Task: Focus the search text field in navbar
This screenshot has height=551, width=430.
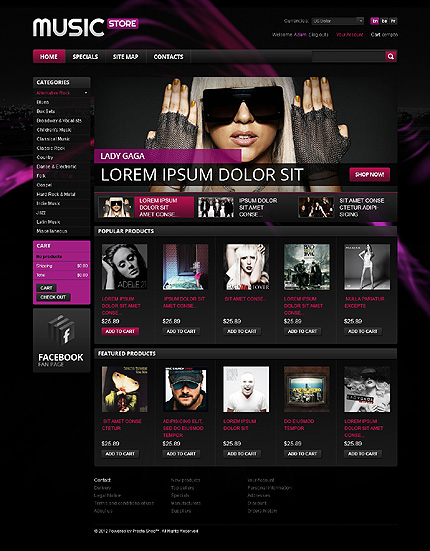Action: tap(348, 56)
